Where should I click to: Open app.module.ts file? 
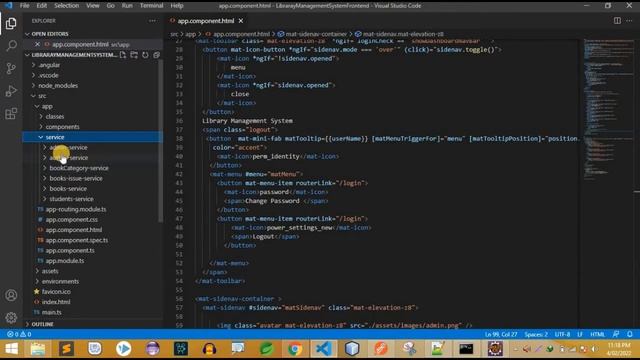[x=65, y=261]
